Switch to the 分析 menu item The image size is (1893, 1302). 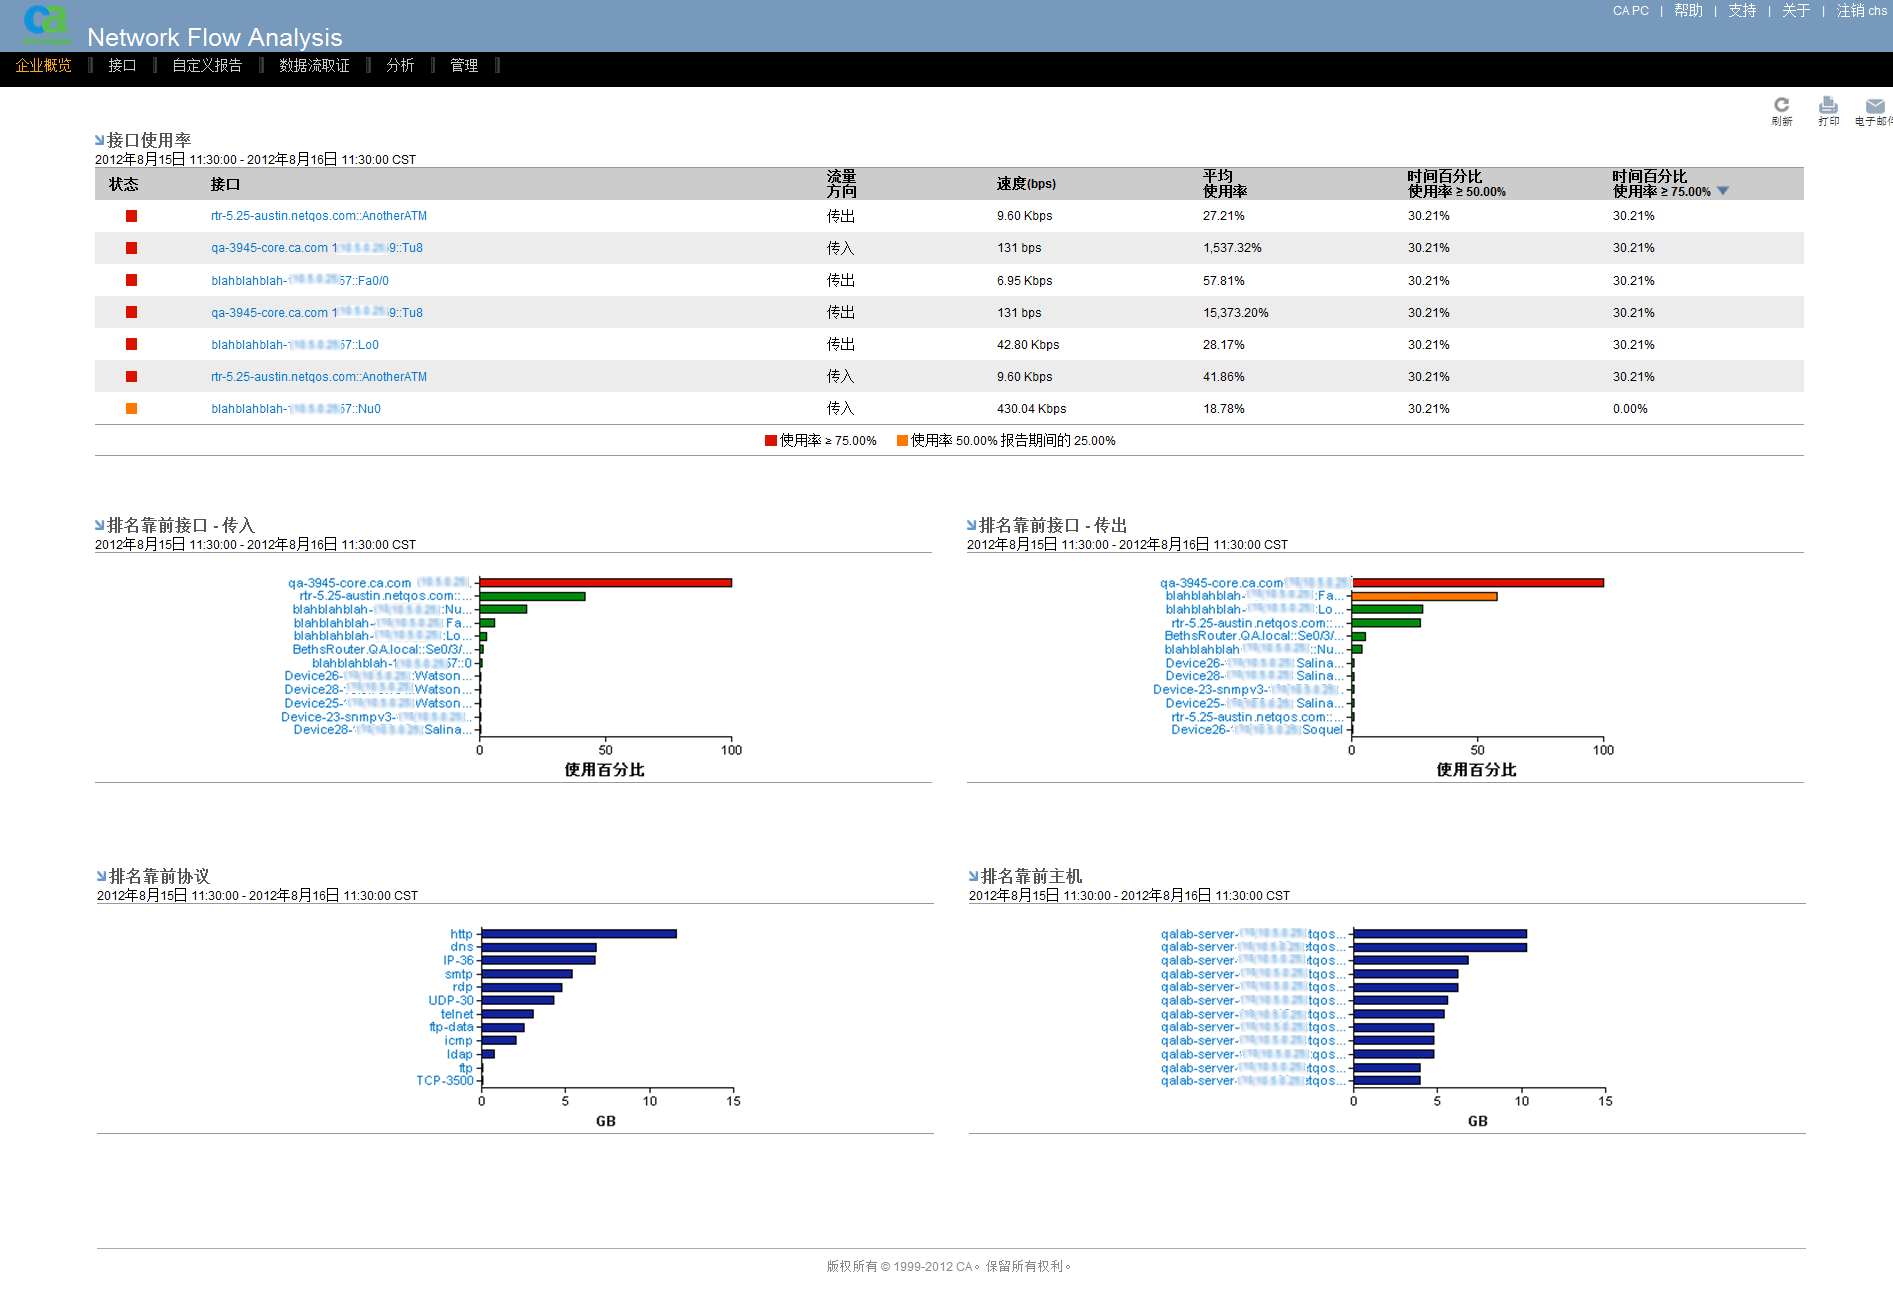pos(400,66)
